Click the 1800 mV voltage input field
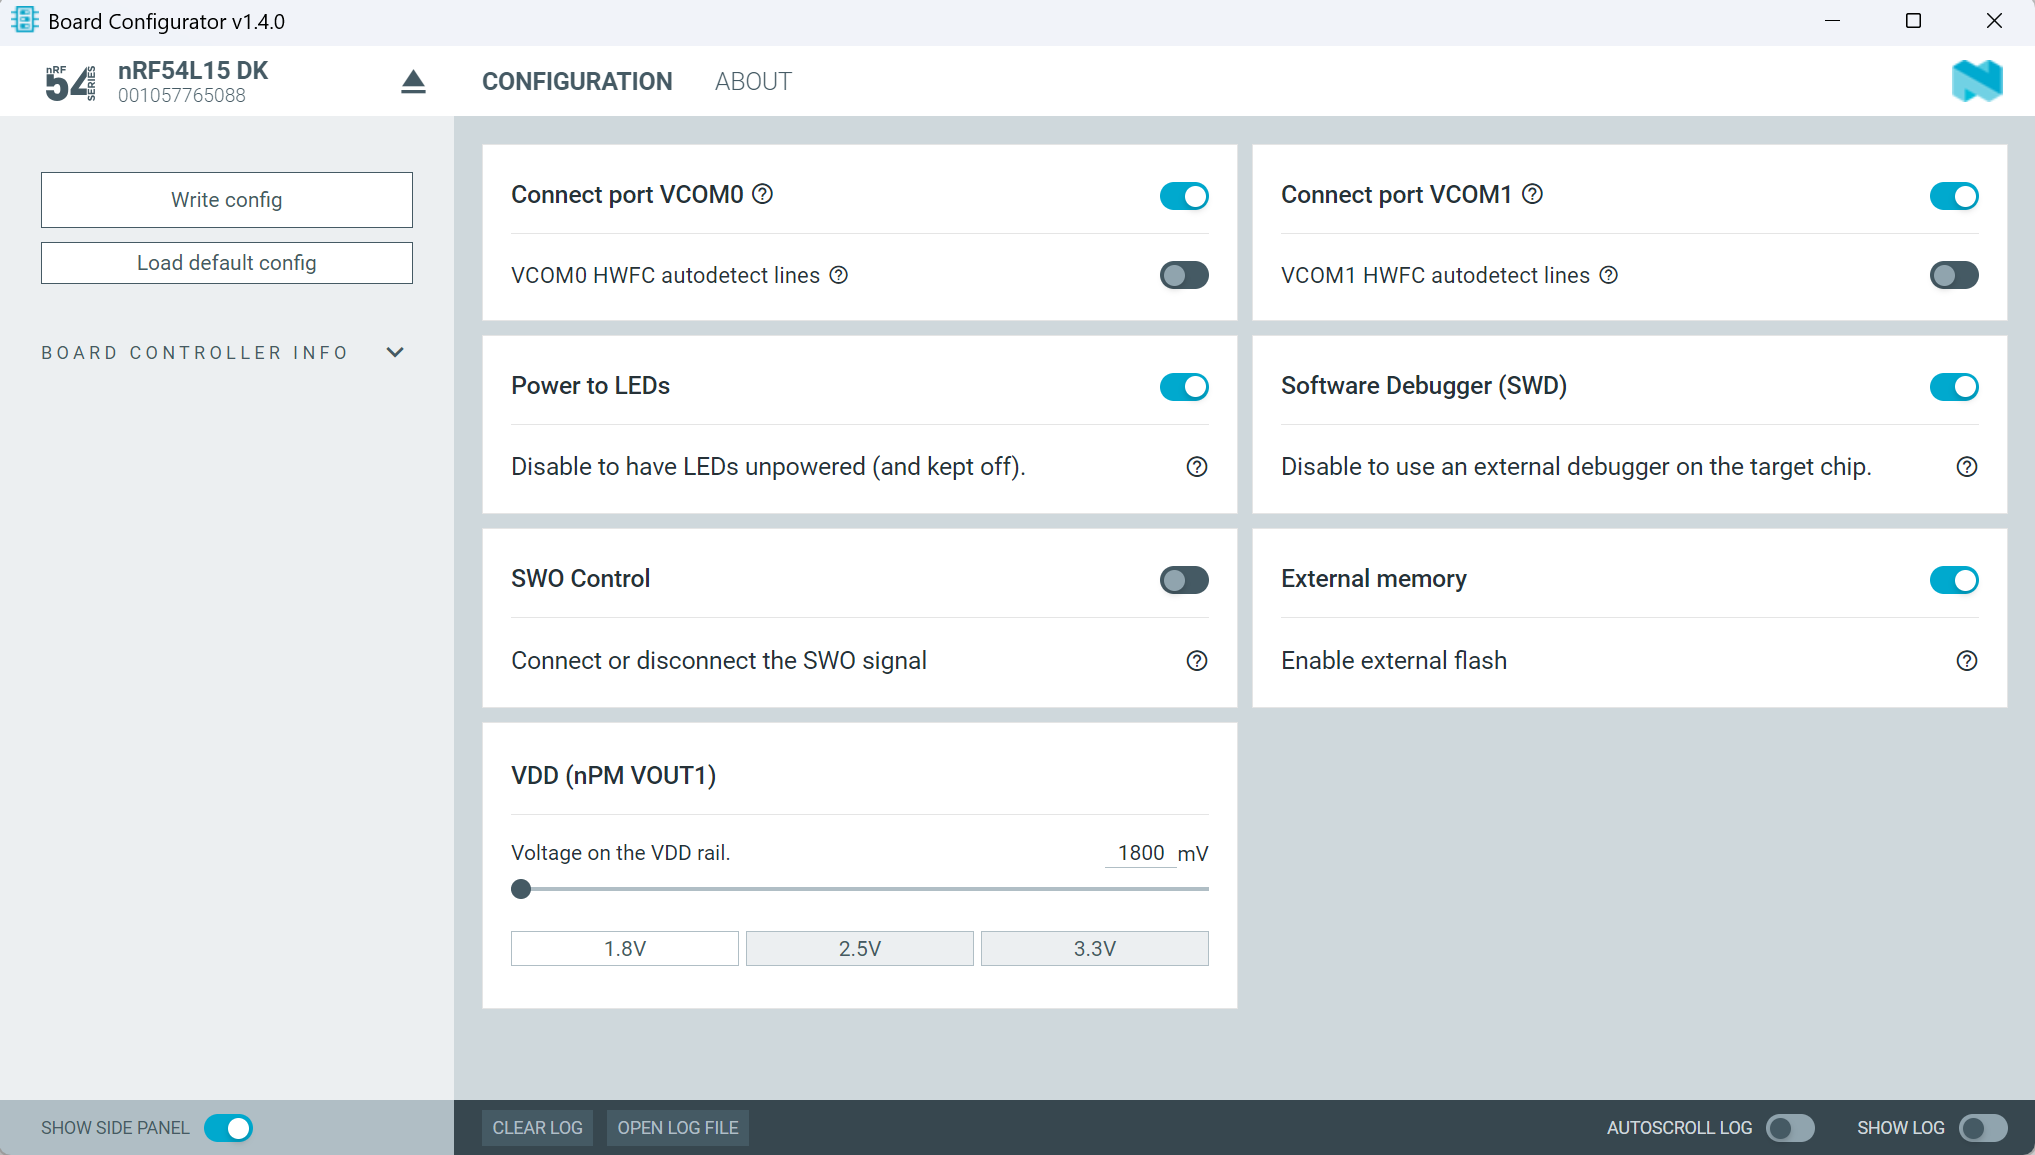The image size is (2035, 1155). pos(1141,853)
